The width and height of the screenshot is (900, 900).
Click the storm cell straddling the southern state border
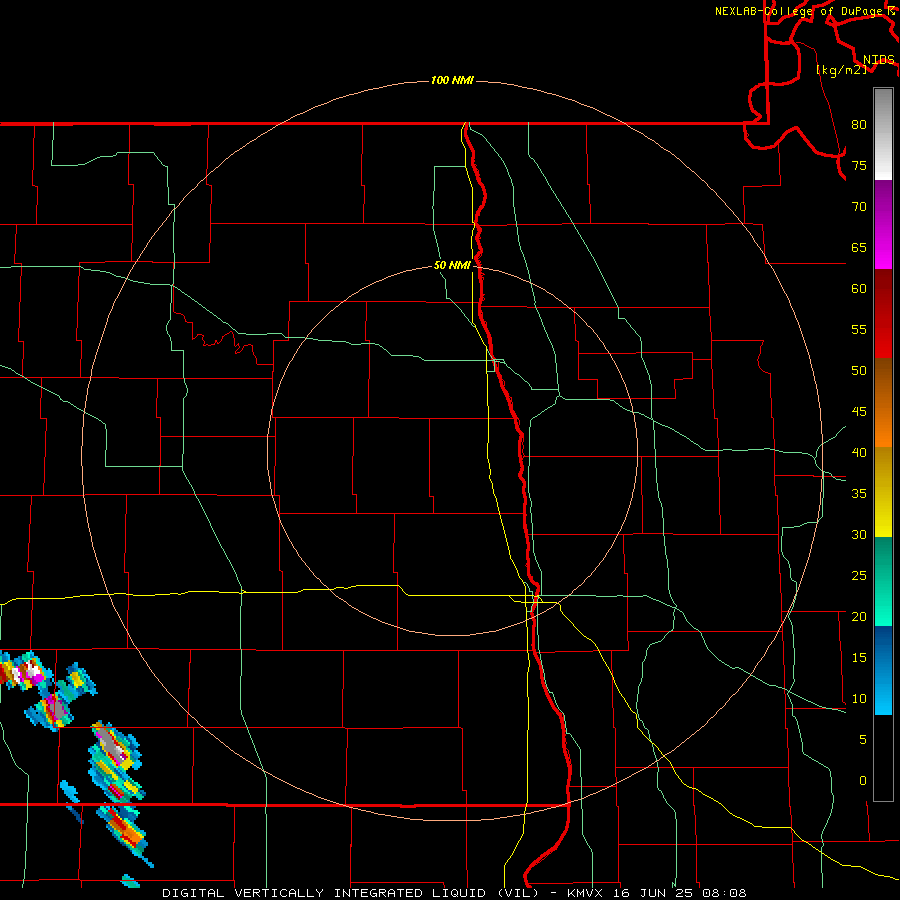[x=124, y=831]
